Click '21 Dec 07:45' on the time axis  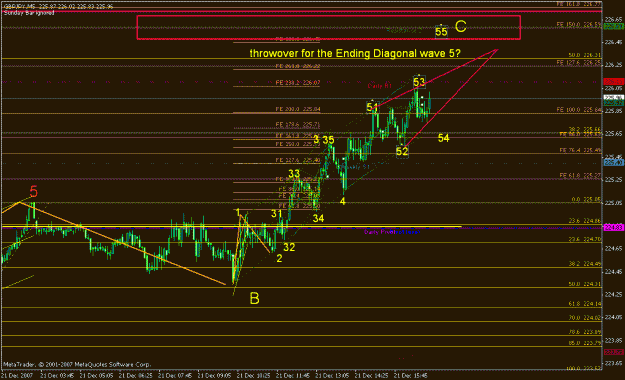coord(175,376)
